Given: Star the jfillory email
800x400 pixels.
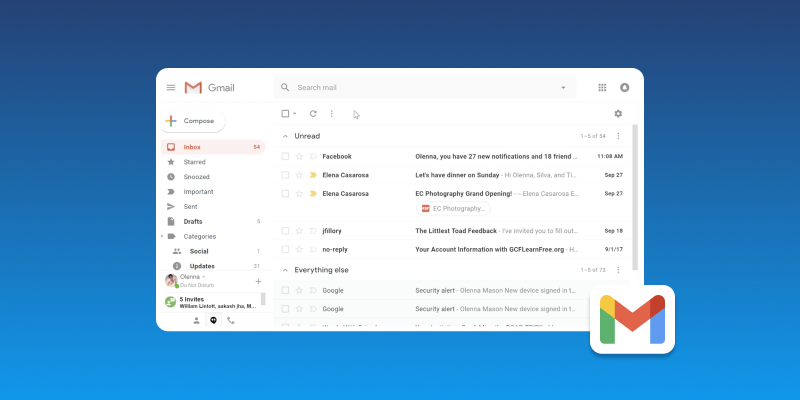Looking at the screenshot, I should point(299,231).
